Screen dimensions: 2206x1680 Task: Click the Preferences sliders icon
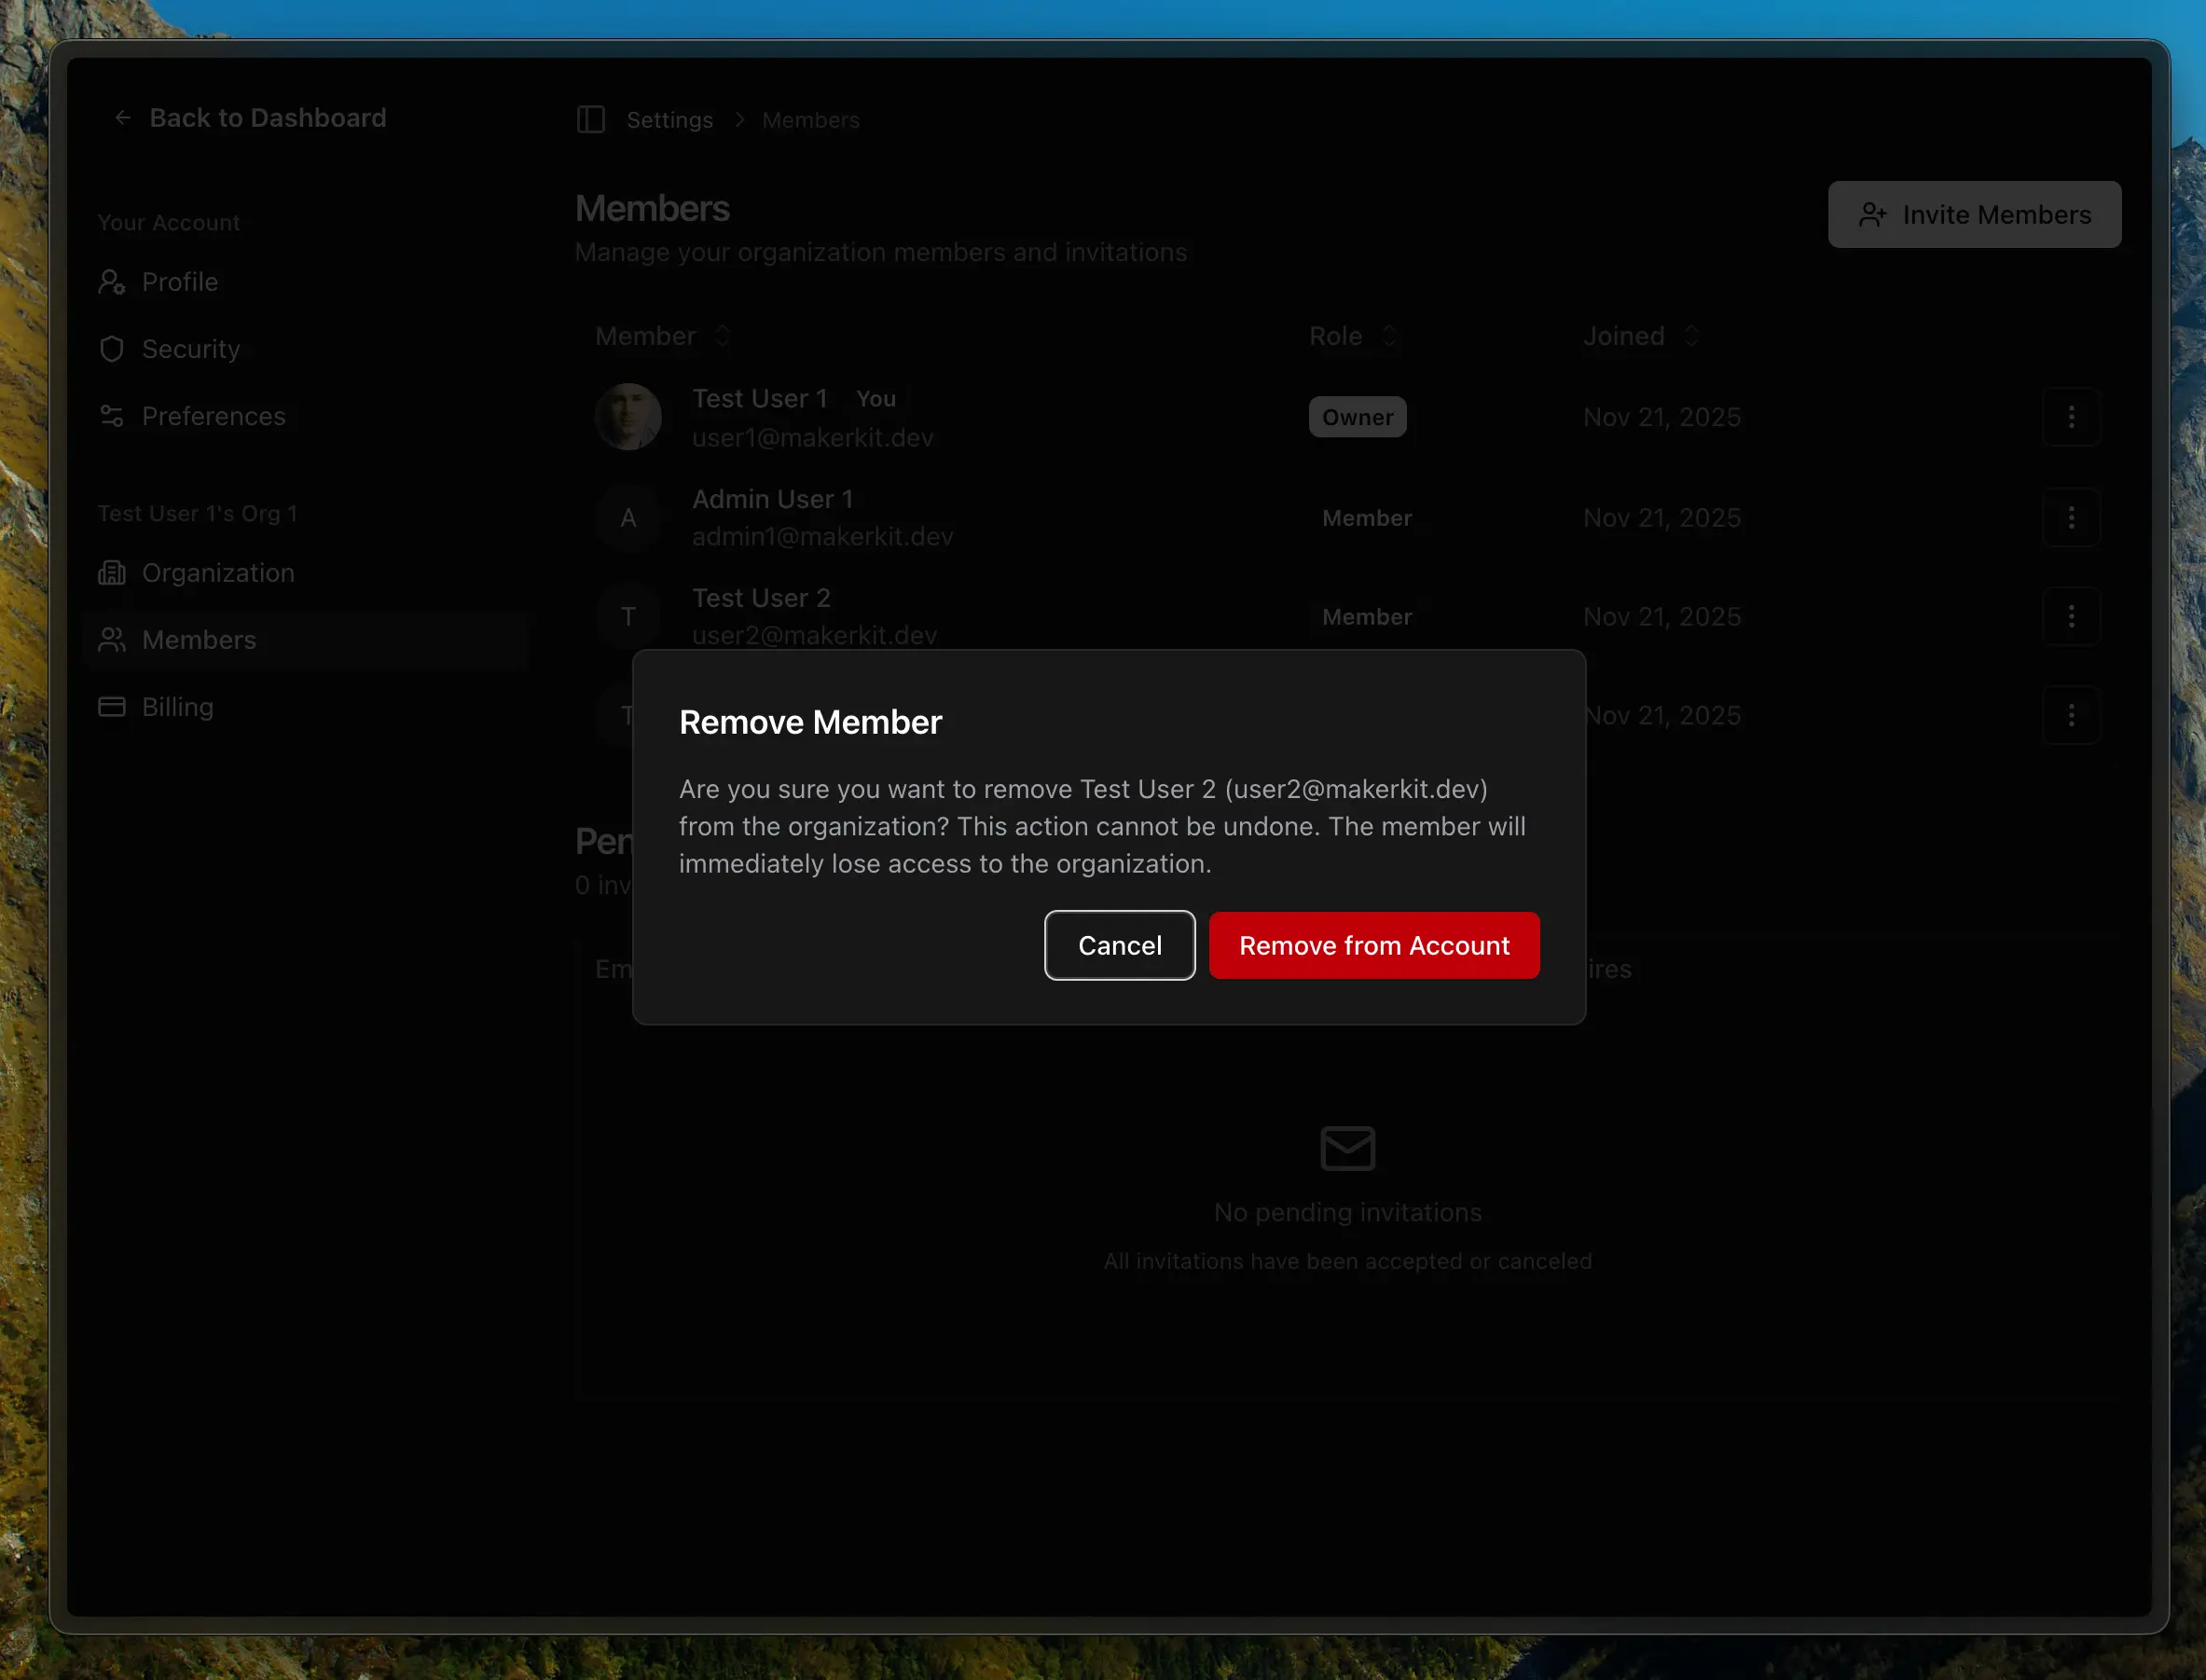[x=112, y=416]
